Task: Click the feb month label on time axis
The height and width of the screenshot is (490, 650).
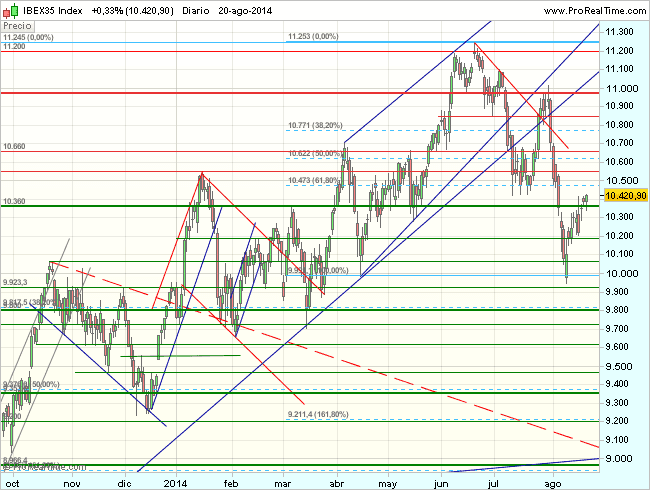Action: point(231,484)
